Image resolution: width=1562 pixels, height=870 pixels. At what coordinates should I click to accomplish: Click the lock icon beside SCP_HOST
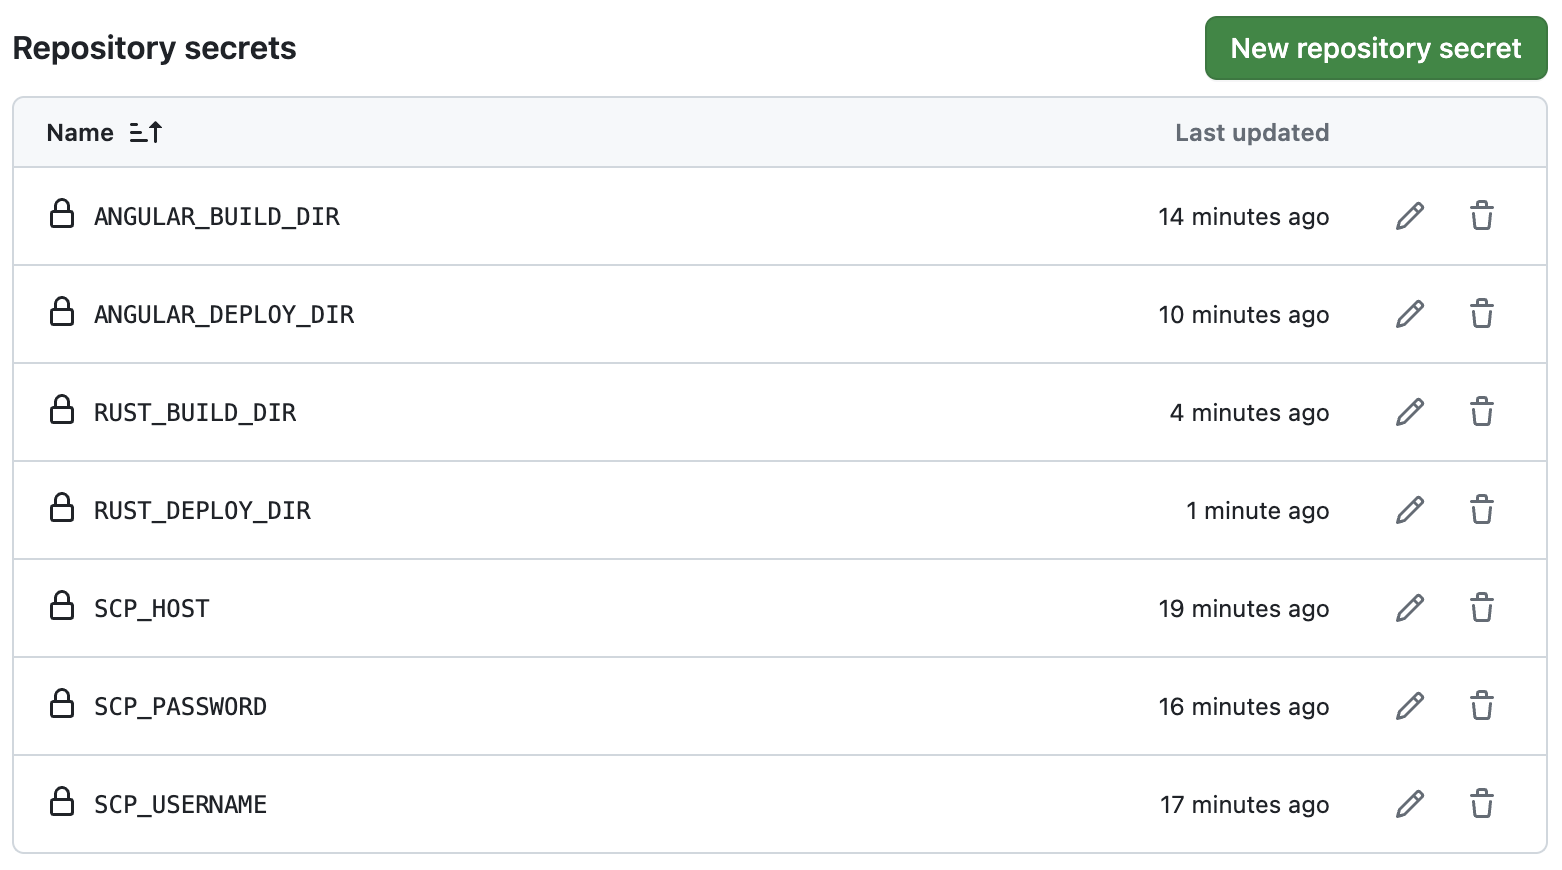62,606
